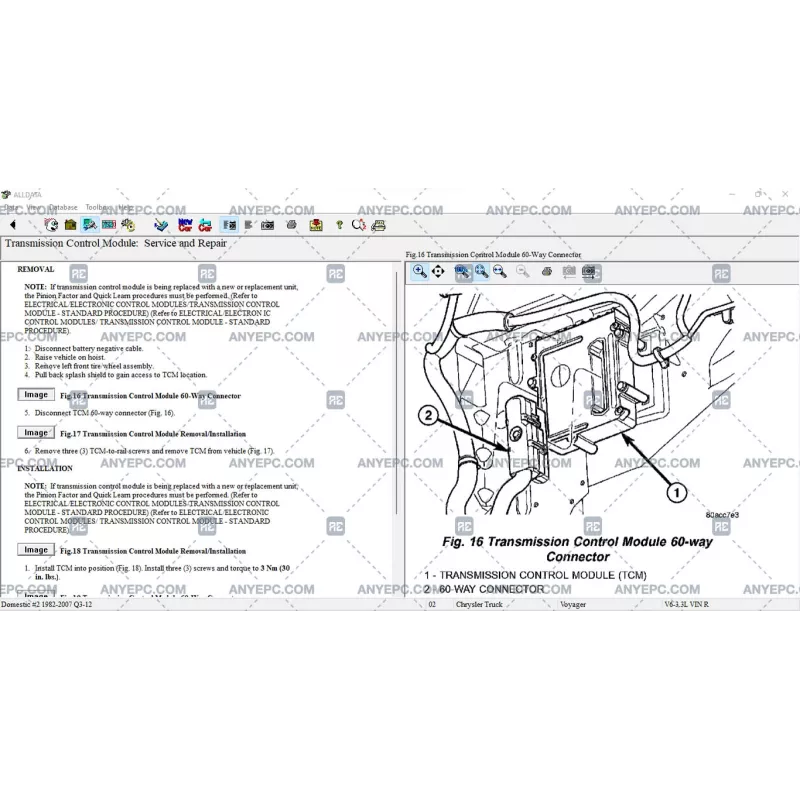Image resolution: width=800 pixels, height=800 pixels.
Task: Click the change car arrow icon
Action: coord(205,225)
